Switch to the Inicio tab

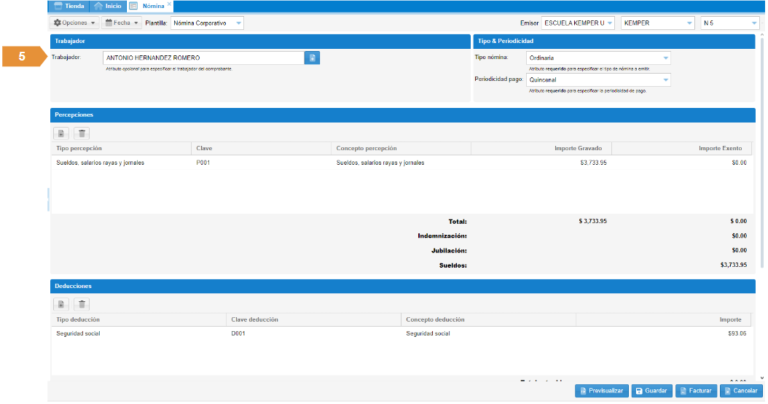point(108,6)
